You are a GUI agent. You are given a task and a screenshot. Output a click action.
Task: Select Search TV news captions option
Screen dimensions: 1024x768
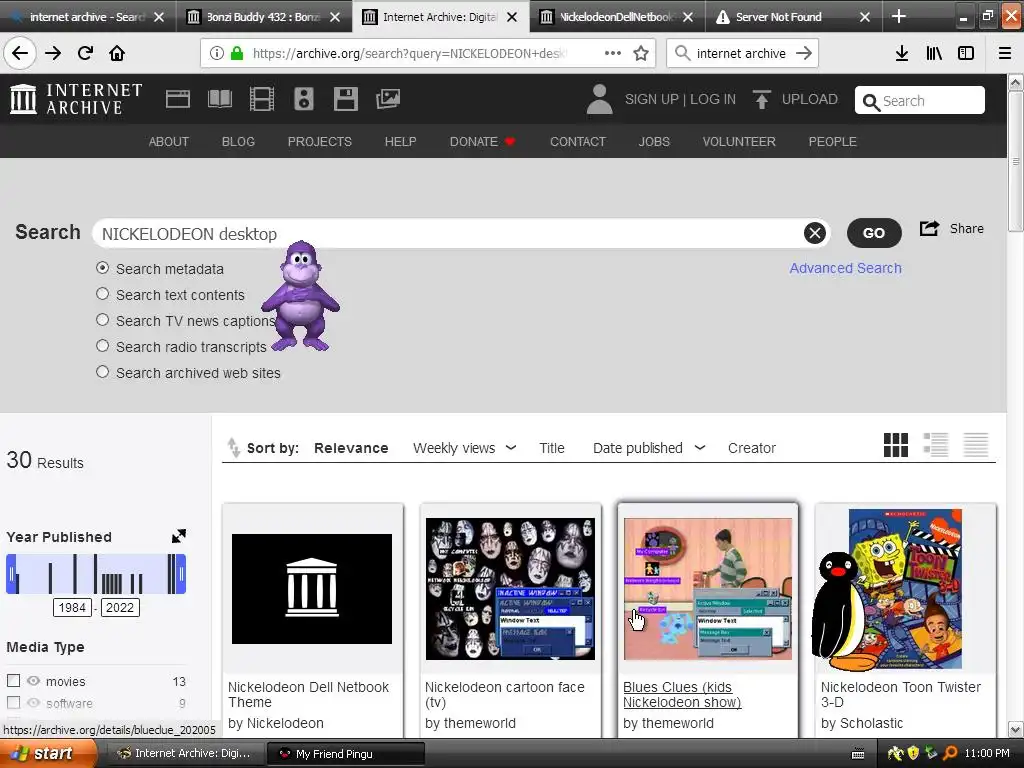pos(103,320)
